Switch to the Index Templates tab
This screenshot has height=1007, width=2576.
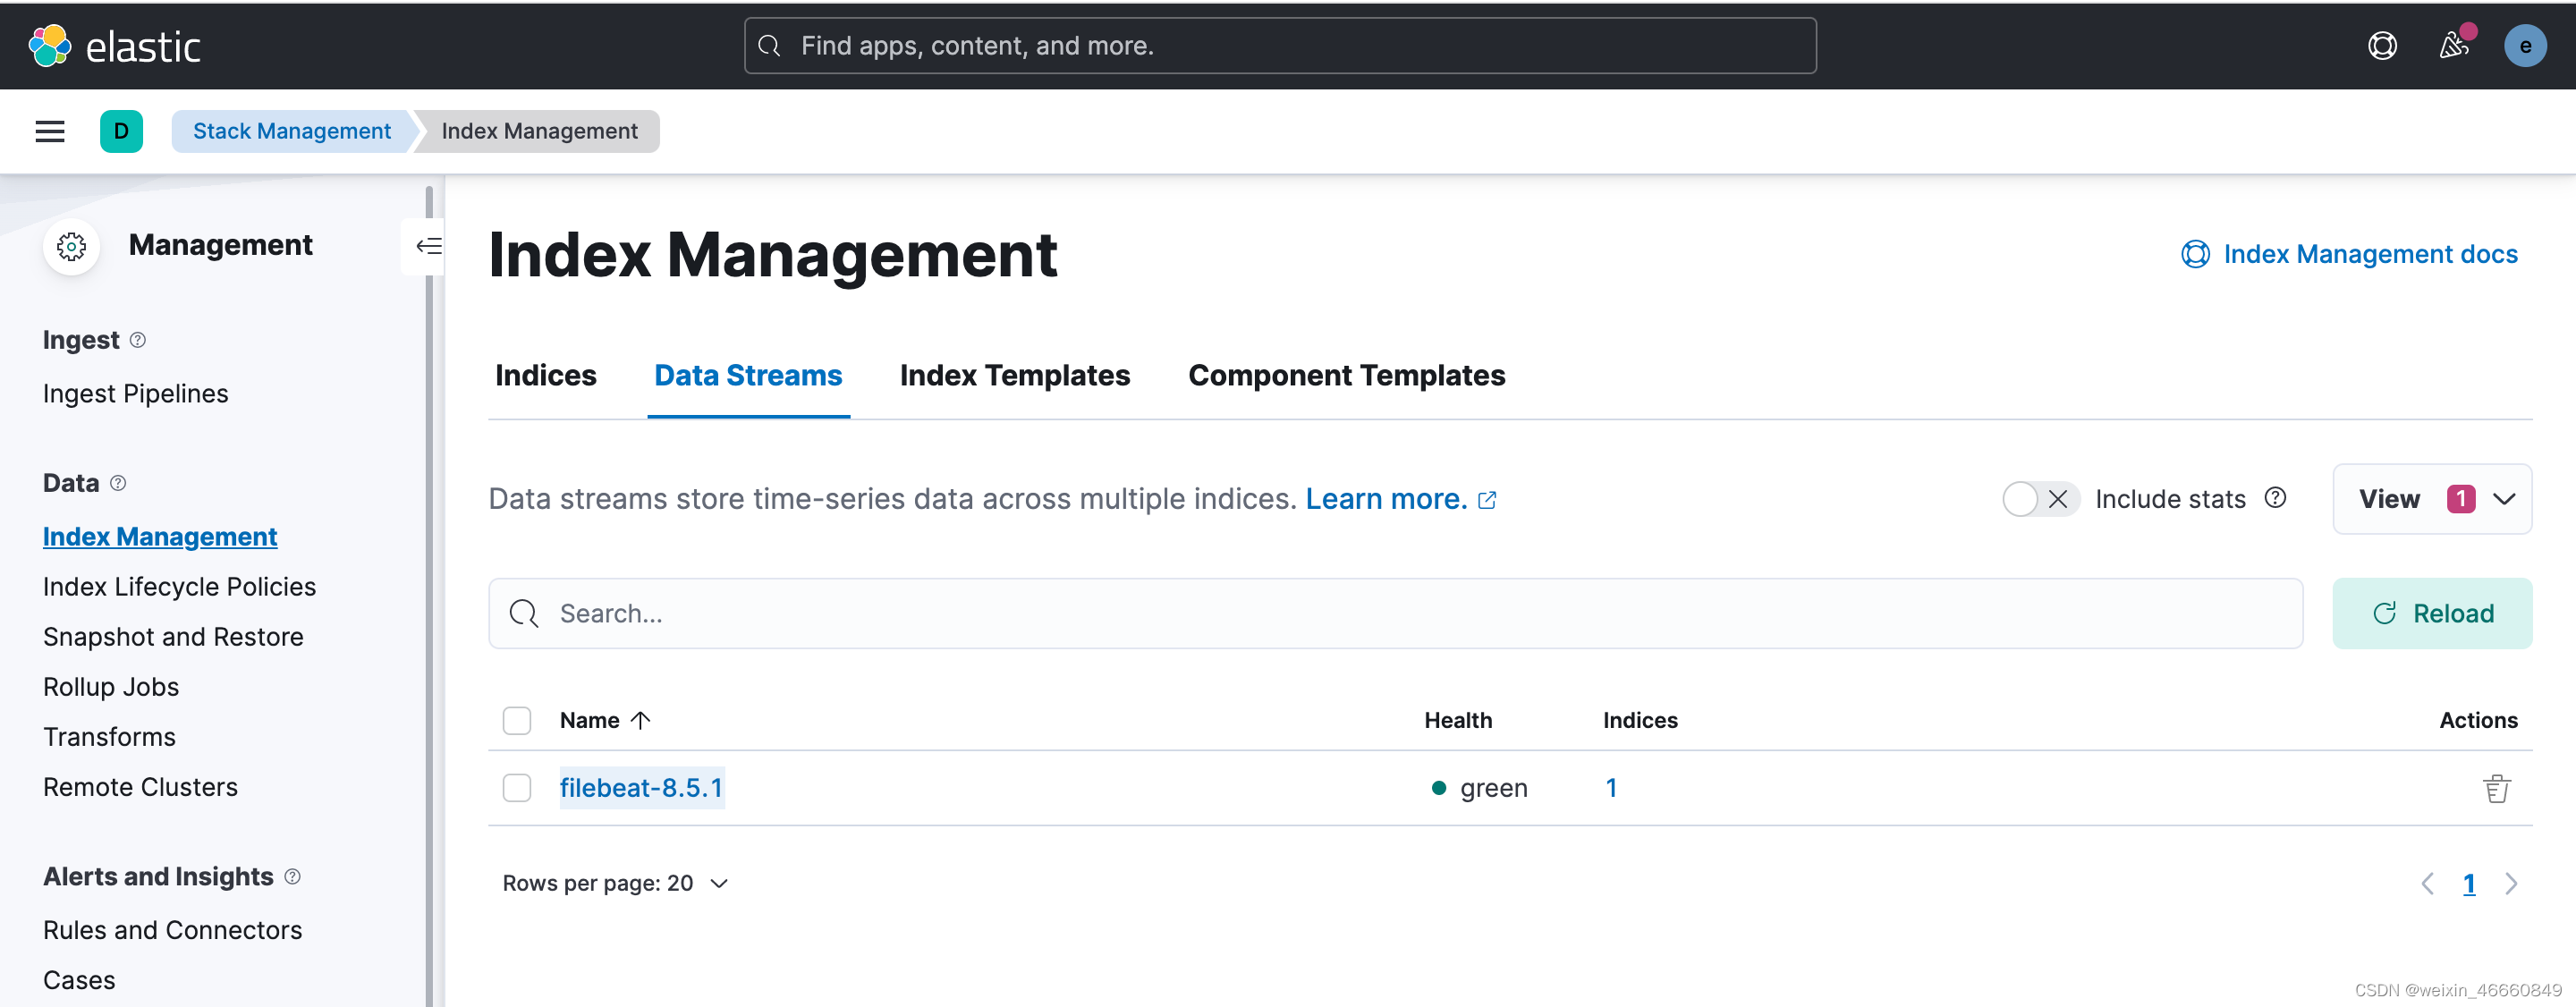click(x=1014, y=375)
